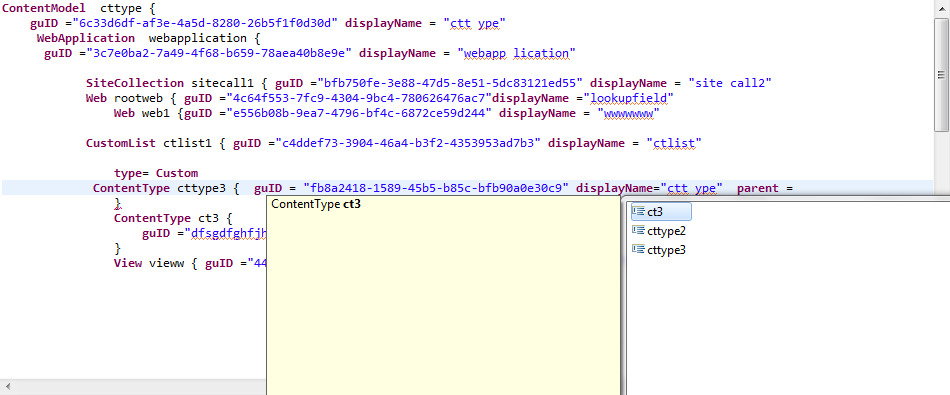Click the "wwwwwww" display name value

[628, 113]
